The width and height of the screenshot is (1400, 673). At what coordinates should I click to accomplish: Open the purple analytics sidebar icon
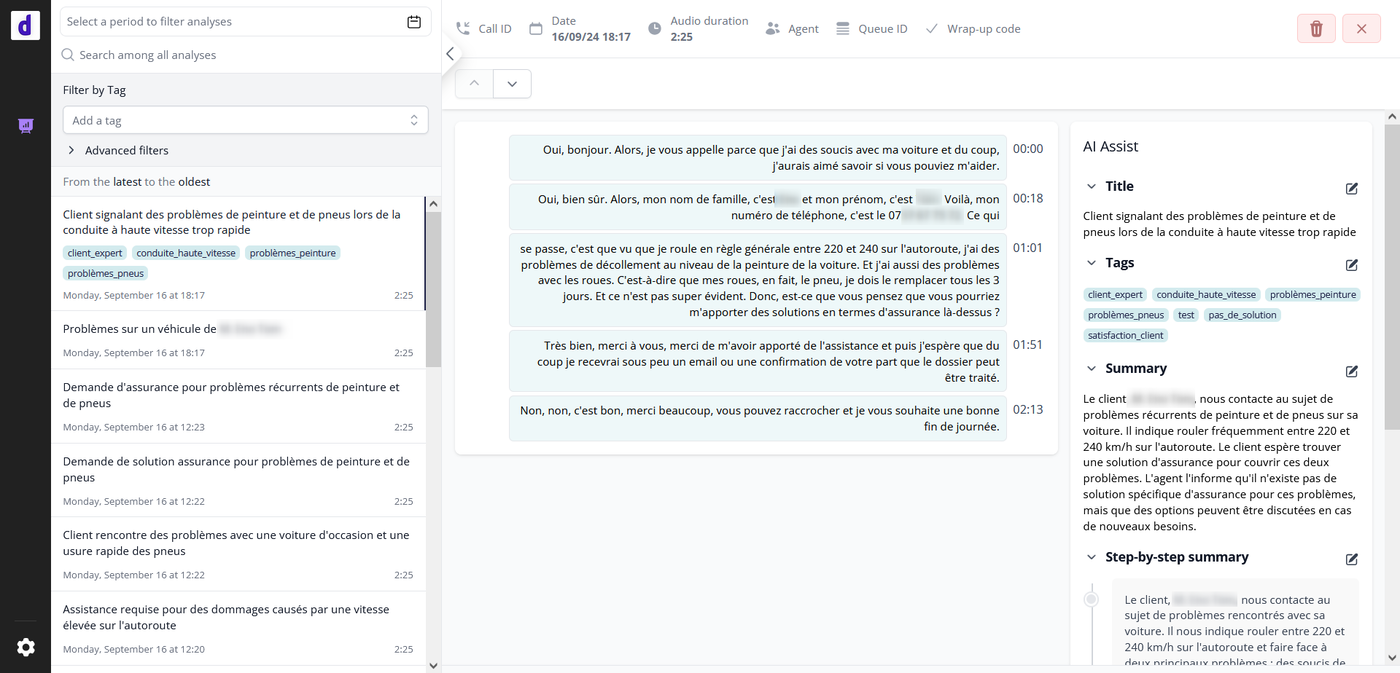tap(26, 126)
